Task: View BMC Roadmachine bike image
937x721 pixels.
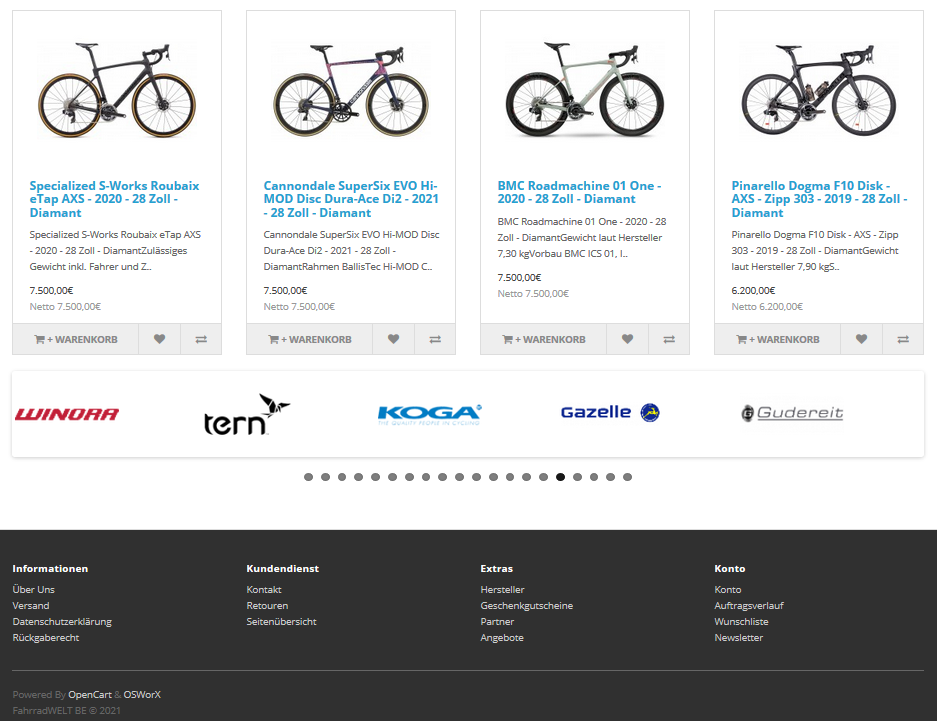Action: [x=585, y=90]
